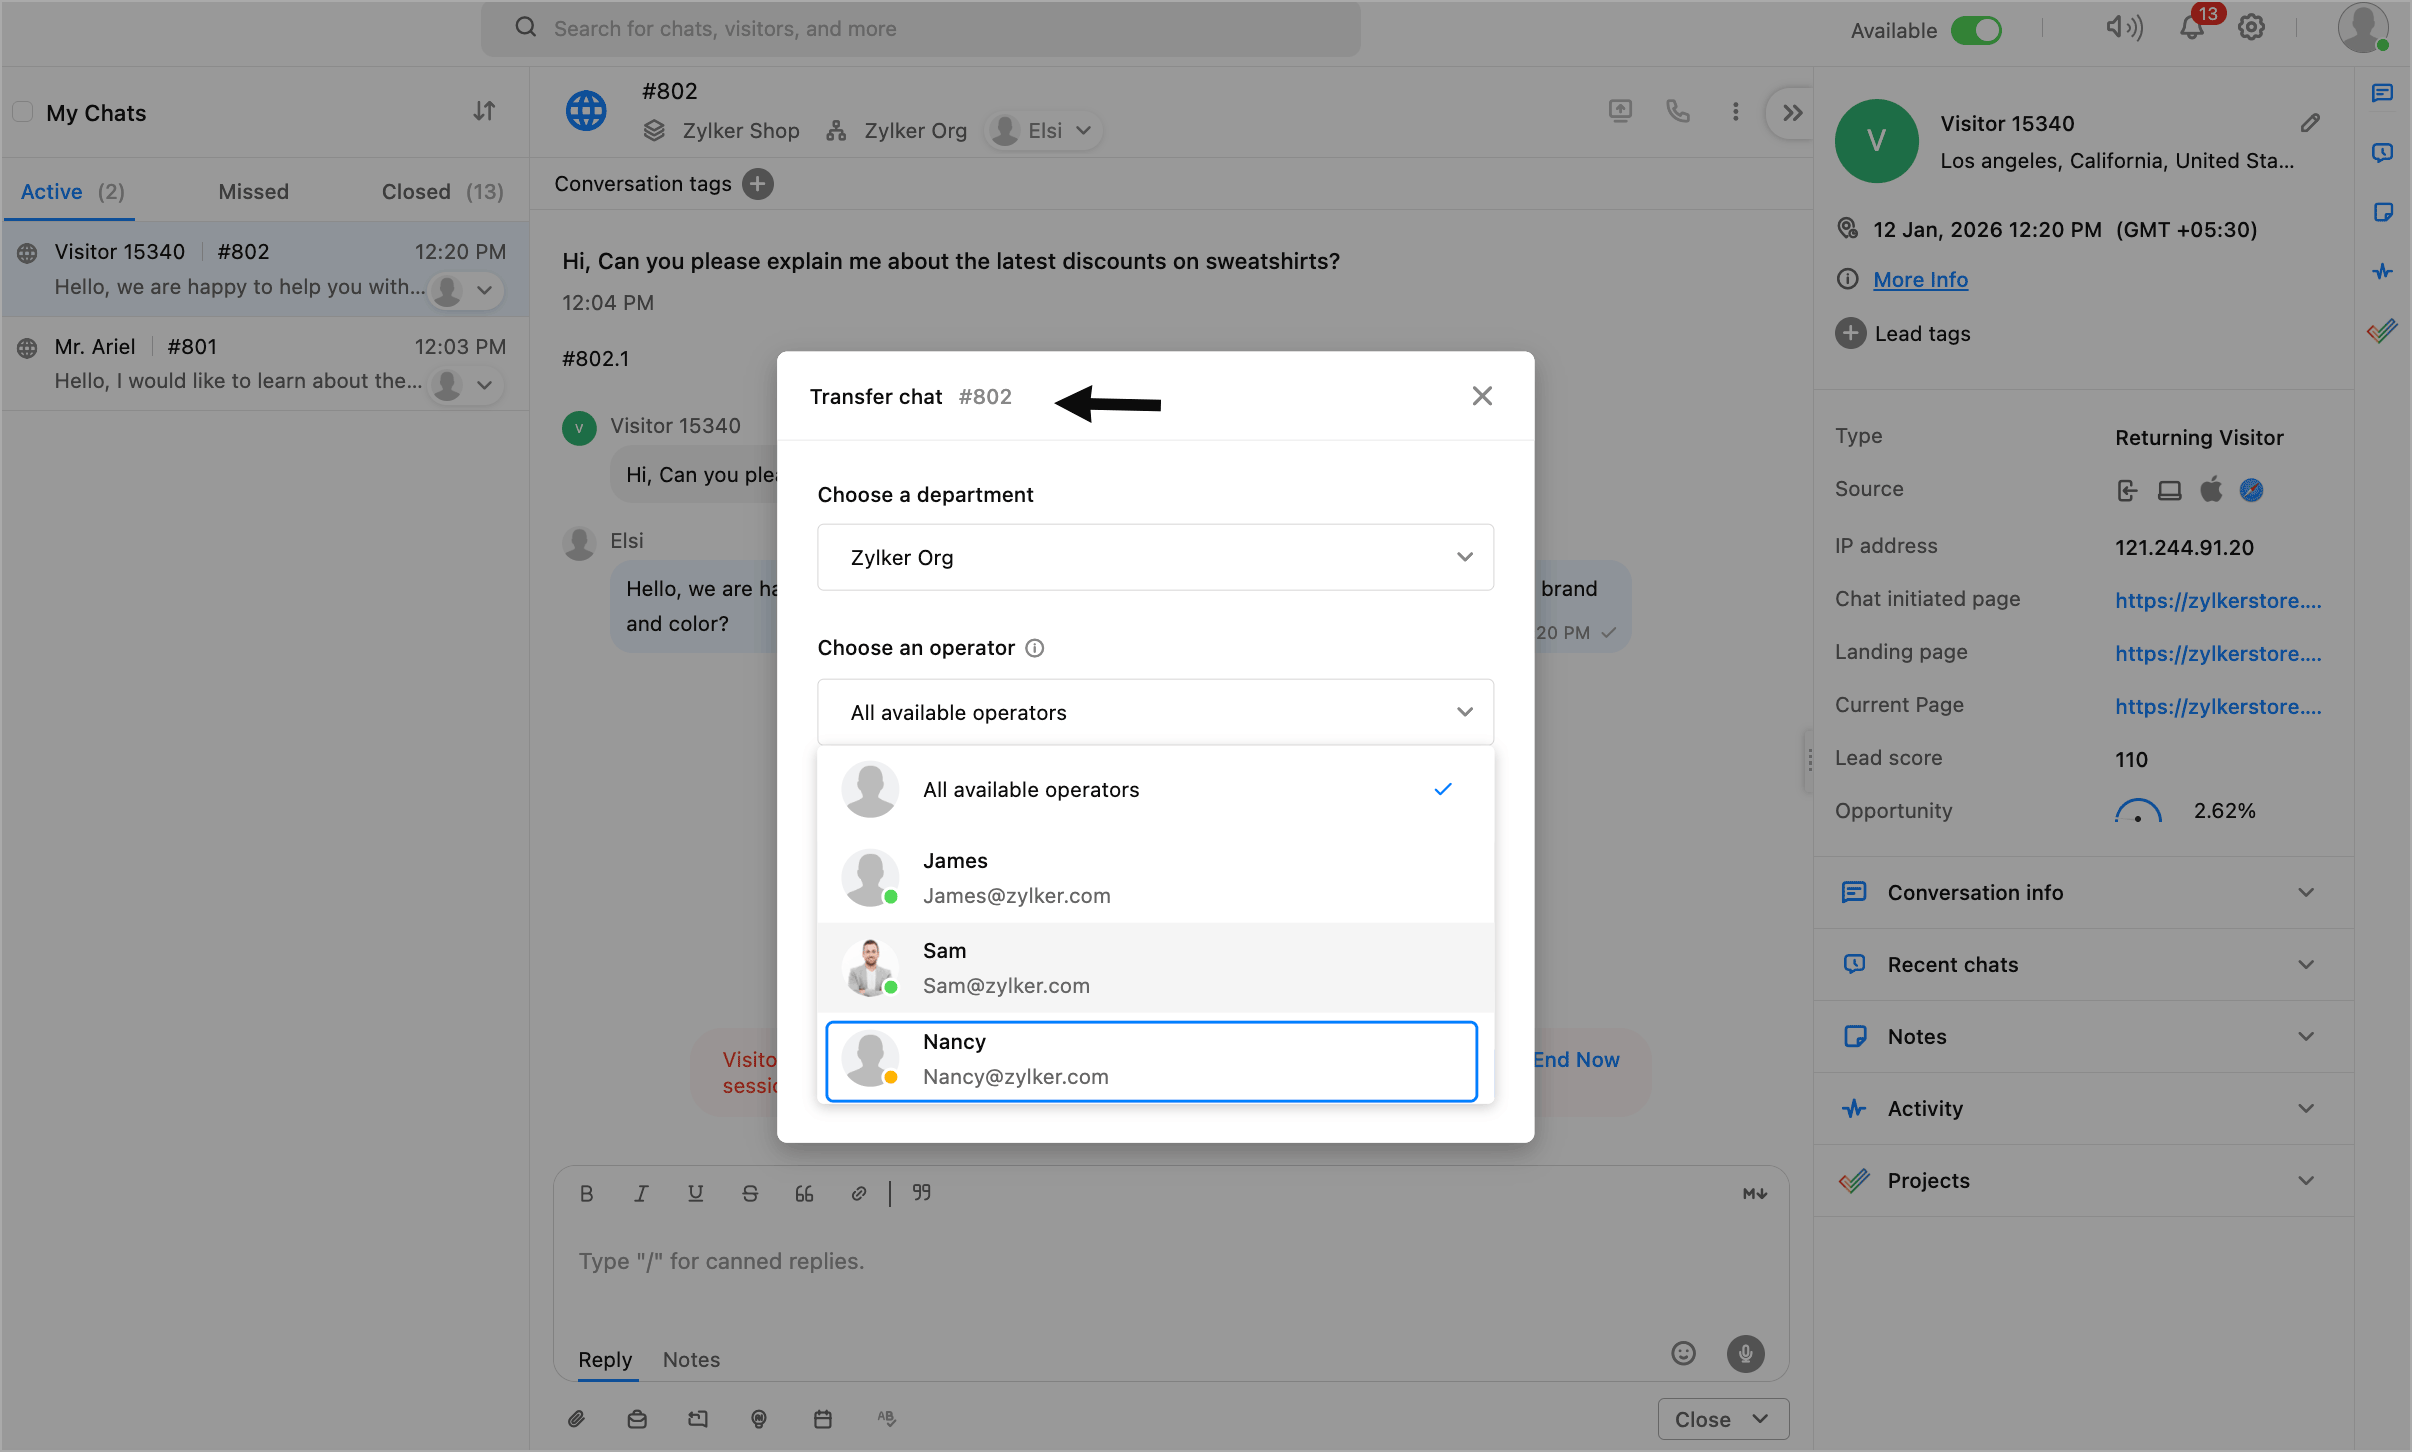This screenshot has width=2412, height=1452.
Task: Click the phone call icon in chat header
Action: (x=1677, y=111)
